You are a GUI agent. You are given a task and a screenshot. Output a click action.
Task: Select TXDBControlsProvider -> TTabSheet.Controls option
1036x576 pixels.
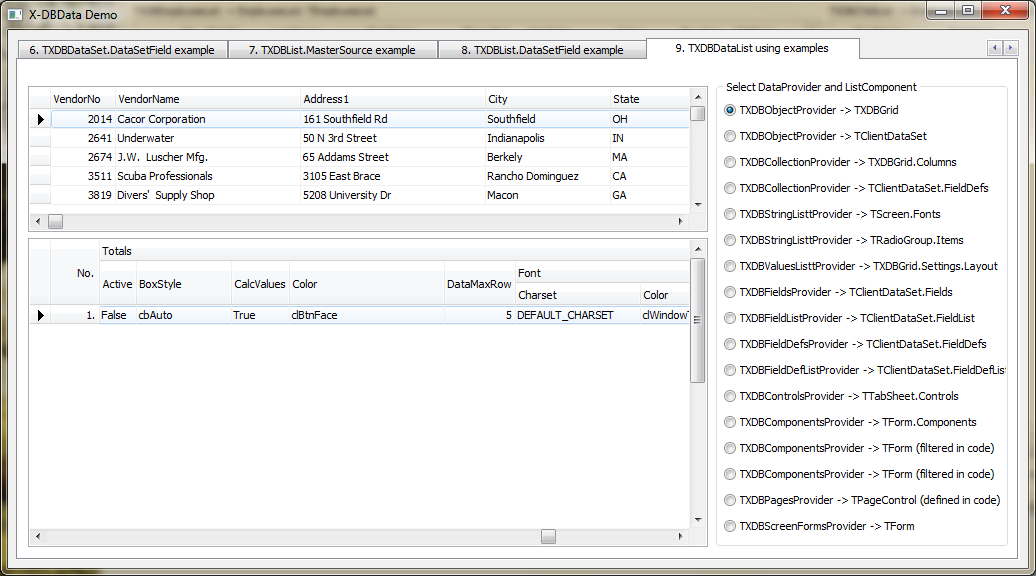(730, 396)
